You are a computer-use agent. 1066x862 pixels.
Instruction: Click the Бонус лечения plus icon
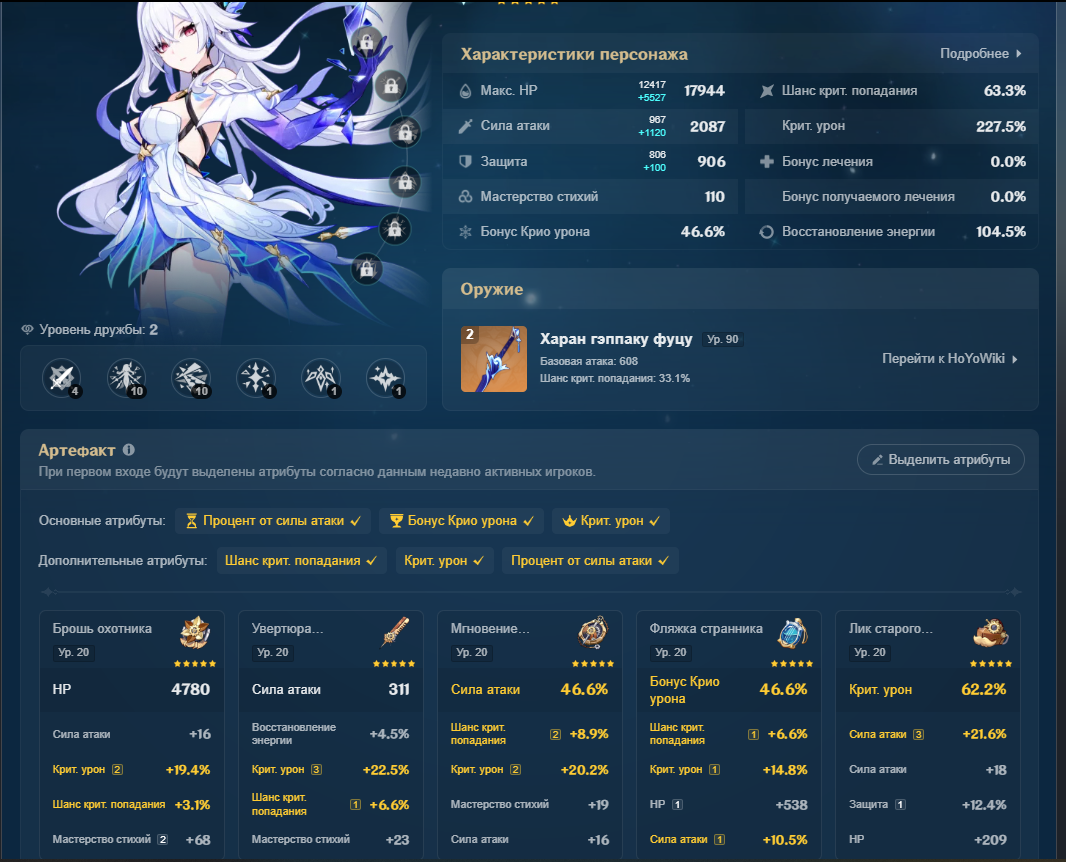[766, 161]
